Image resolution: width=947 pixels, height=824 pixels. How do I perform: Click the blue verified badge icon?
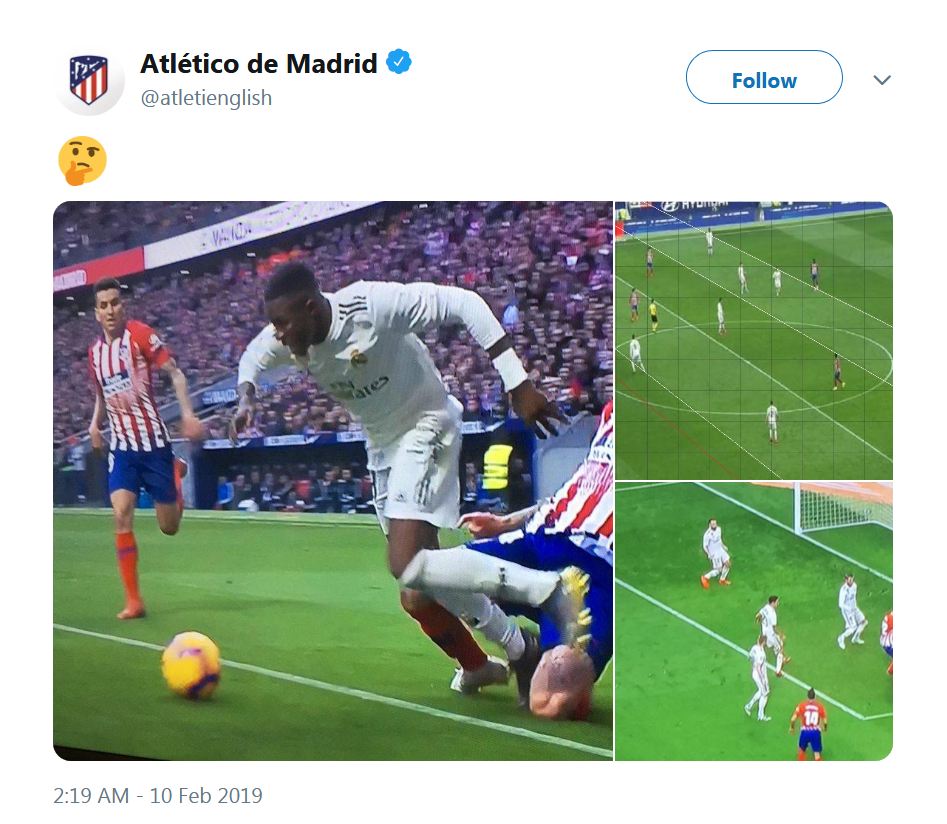[x=399, y=62]
